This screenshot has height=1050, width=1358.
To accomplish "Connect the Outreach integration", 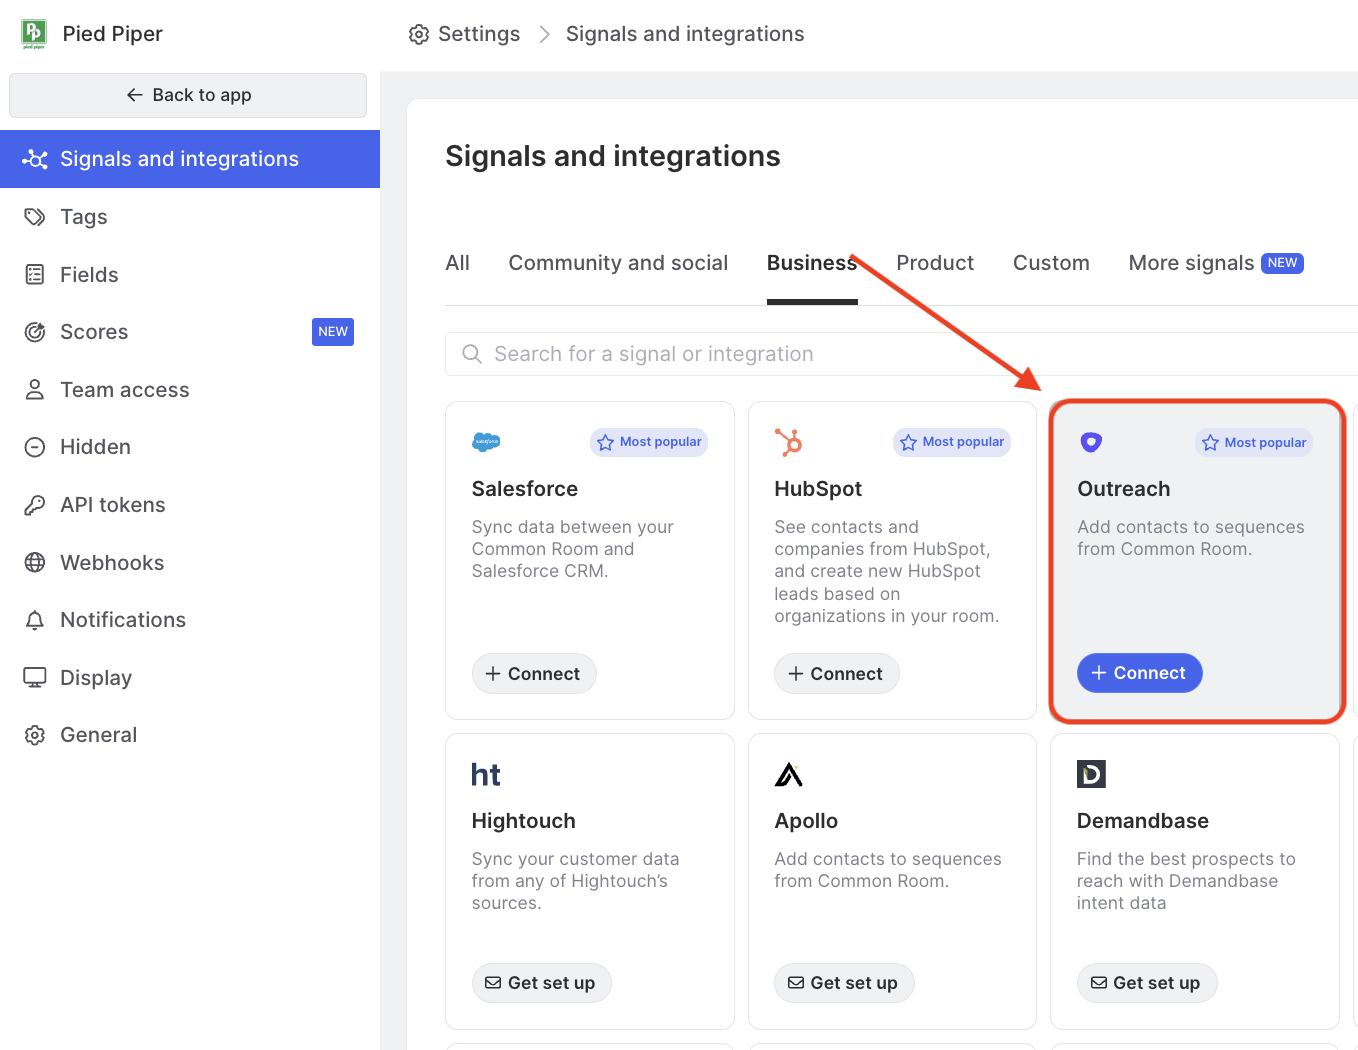I will 1139,673.
